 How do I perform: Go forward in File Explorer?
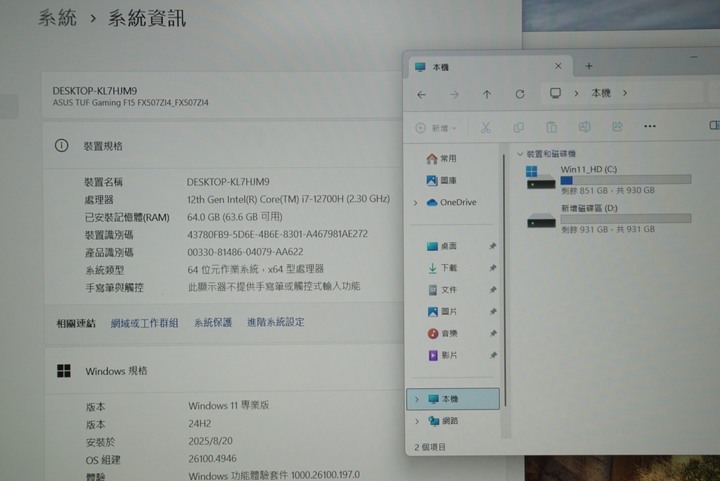[455, 95]
